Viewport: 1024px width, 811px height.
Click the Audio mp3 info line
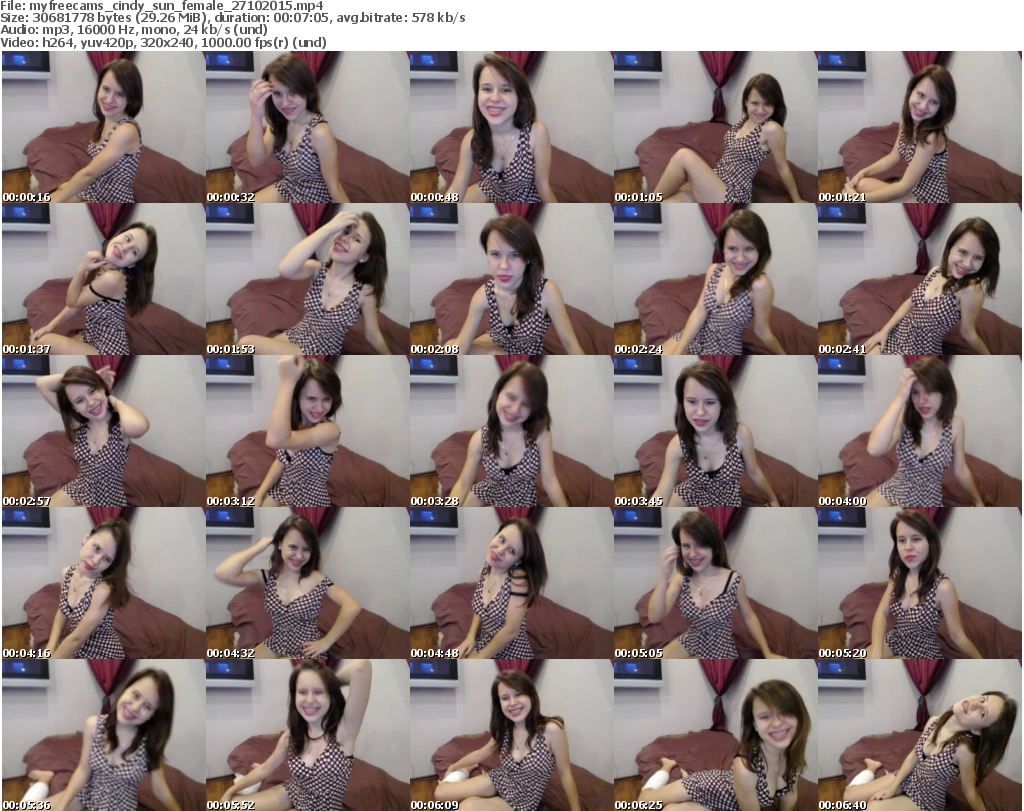point(134,30)
